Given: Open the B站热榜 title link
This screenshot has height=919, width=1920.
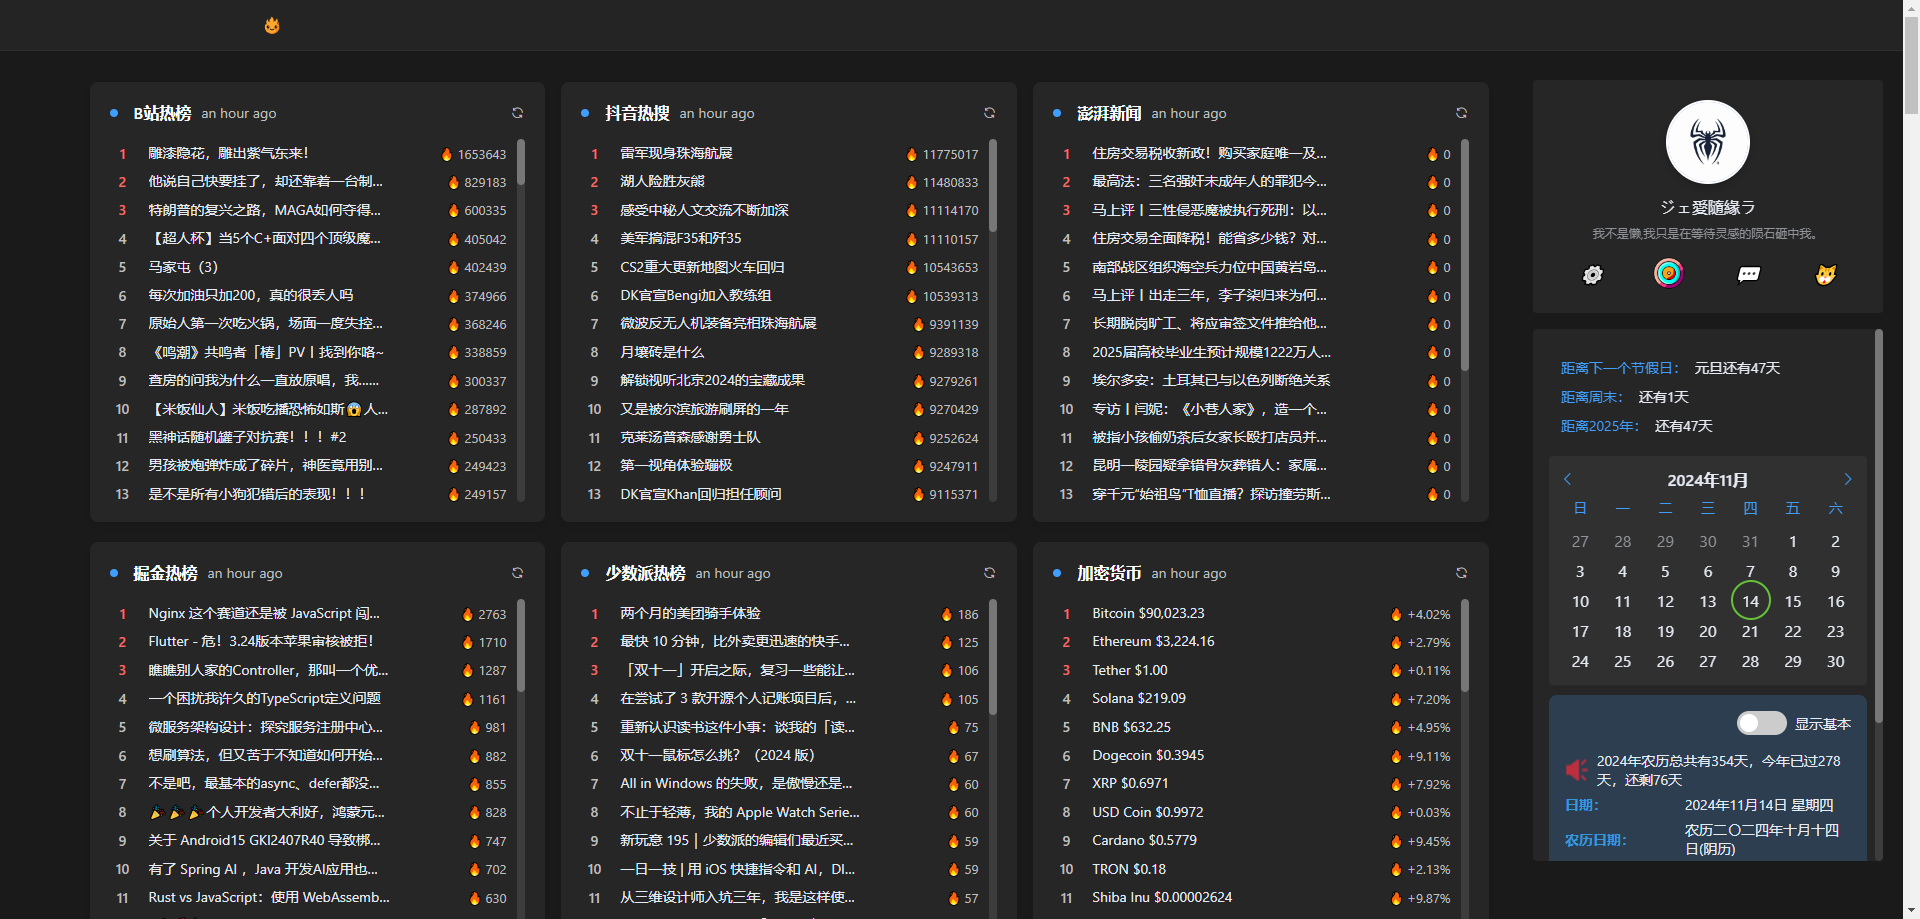Looking at the screenshot, I should coord(162,113).
